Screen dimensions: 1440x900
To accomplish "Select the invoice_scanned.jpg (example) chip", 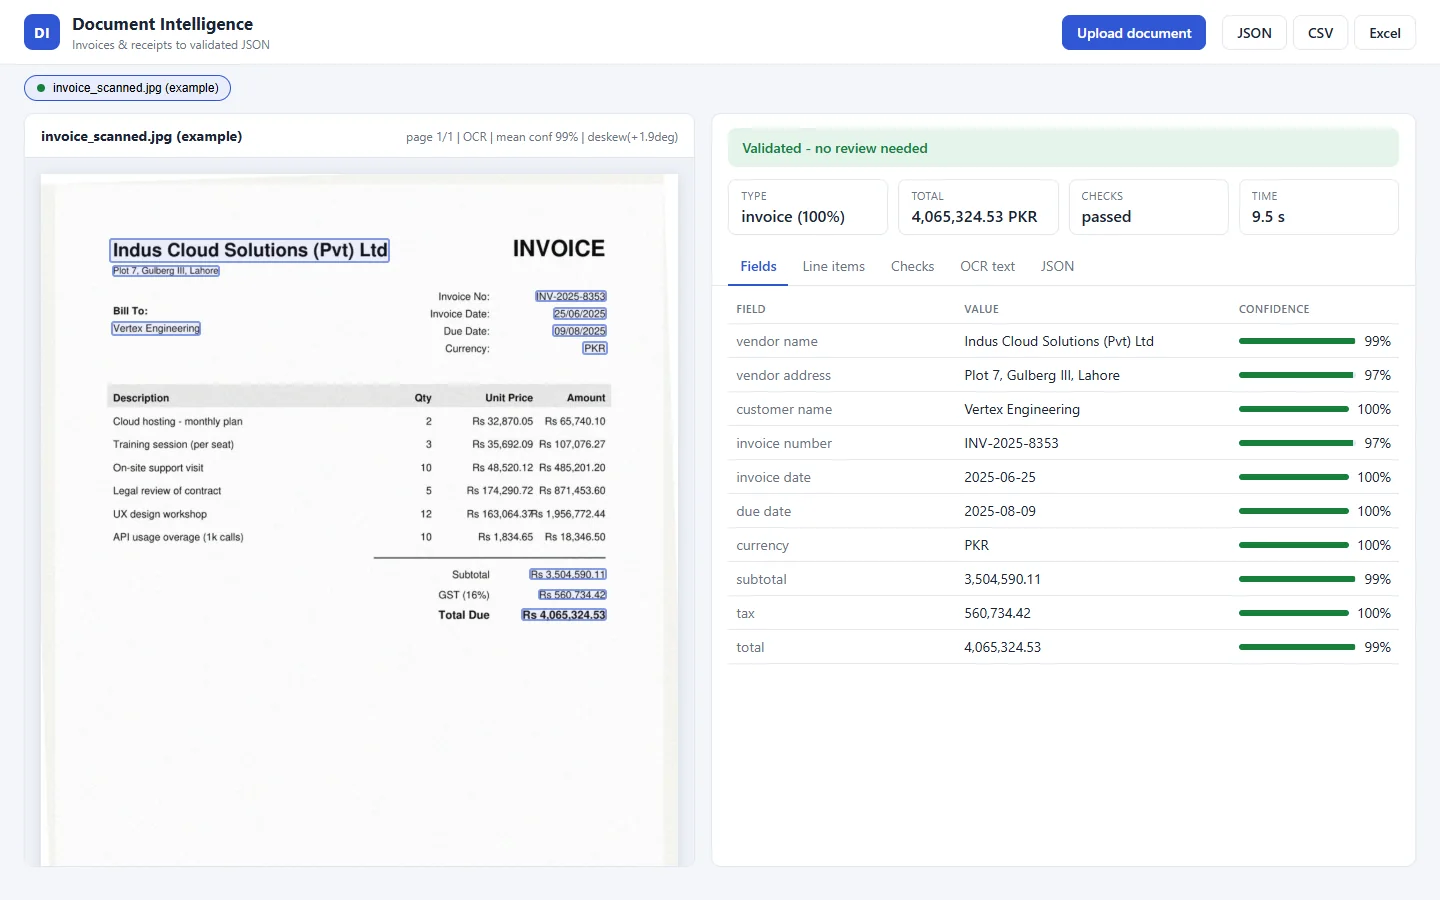I will (128, 88).
